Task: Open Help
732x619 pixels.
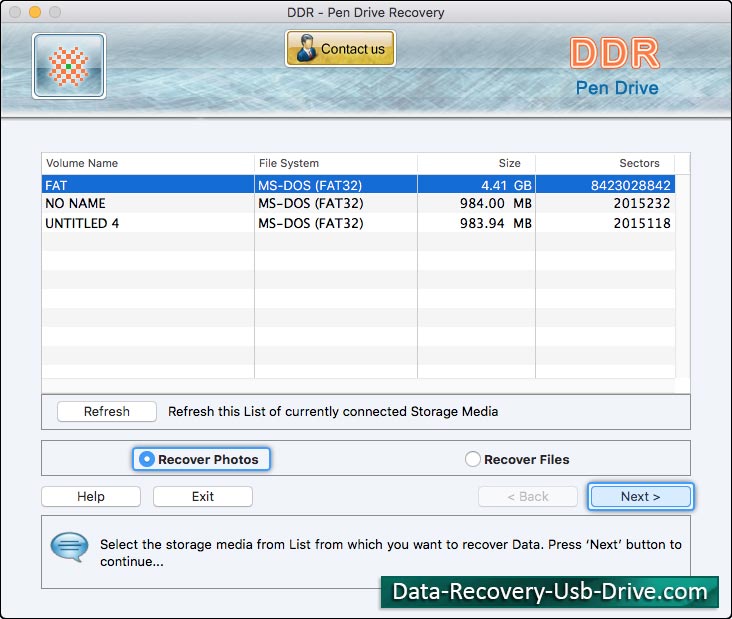Action: point(91,496)
